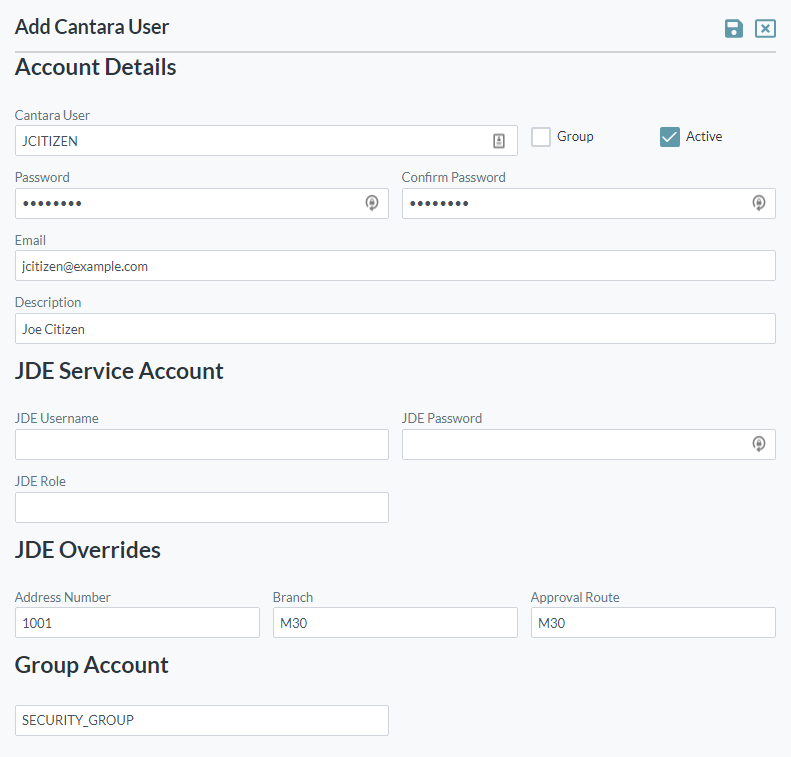Click the Group Account SECURITY_GROUP field
Screen dimensions: 791x757
coord(201,720)
